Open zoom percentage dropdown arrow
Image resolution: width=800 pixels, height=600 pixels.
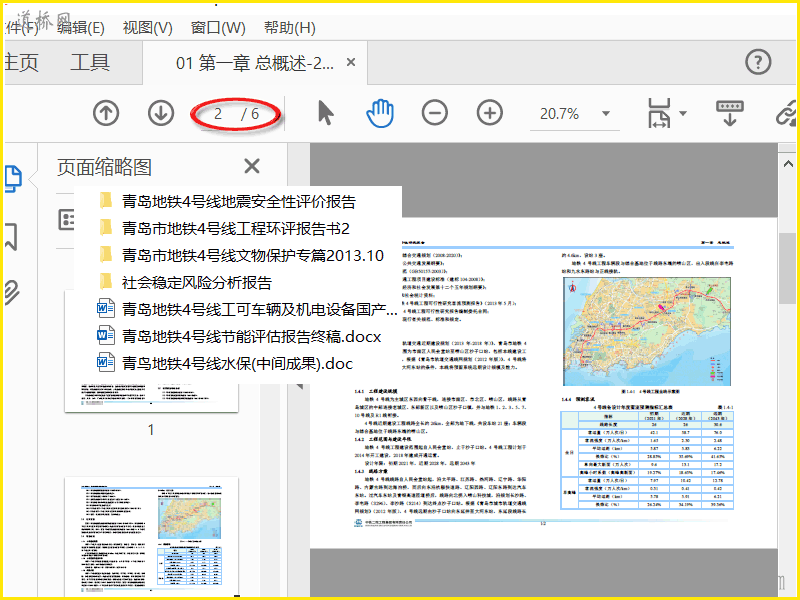point(606,113)
